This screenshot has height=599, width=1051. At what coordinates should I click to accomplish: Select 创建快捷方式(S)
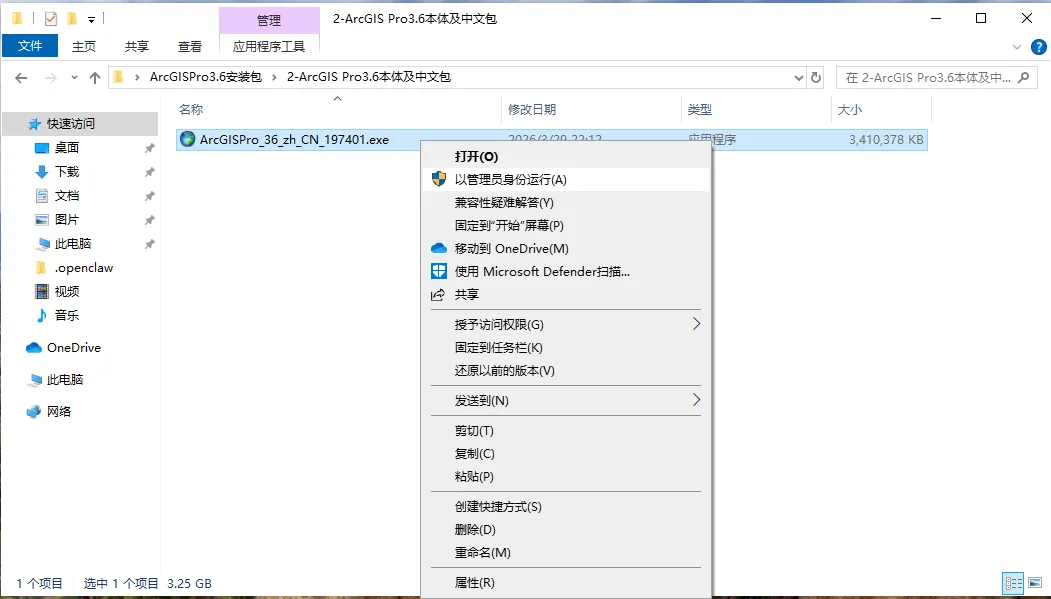tap(566, 507)
